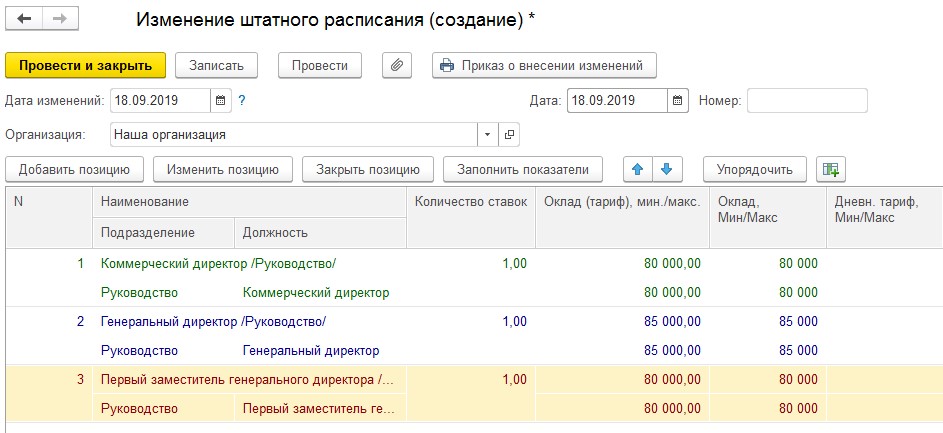Click the Записать button
This screenshot has height=433, width=943.
(216, 65)
